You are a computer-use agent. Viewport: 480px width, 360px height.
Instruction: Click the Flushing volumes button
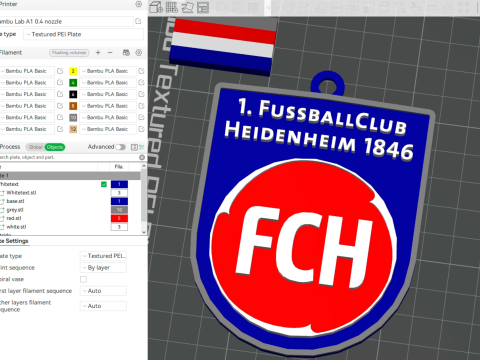(69, 53)
